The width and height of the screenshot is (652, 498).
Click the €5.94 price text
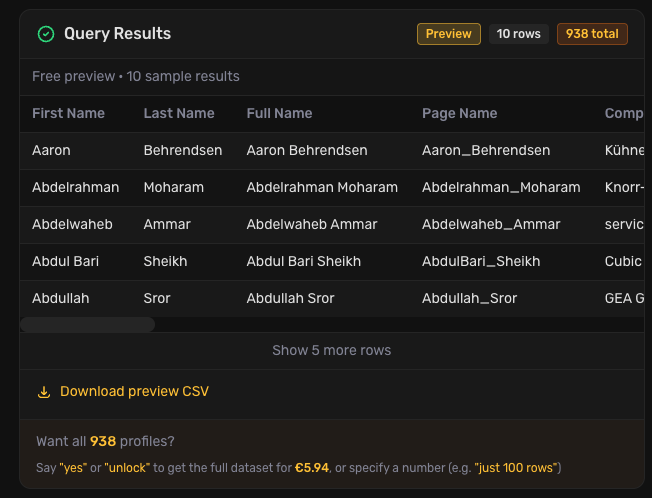[x=313, y=469]
